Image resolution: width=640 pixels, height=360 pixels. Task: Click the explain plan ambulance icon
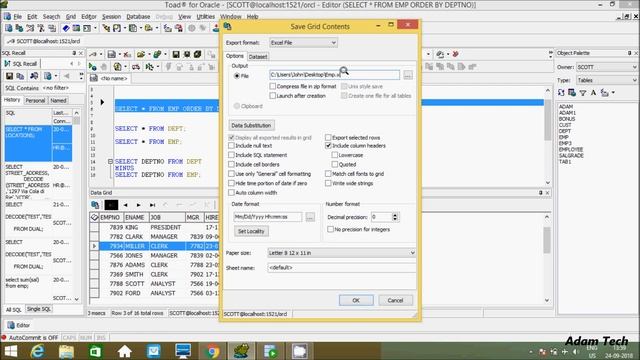[x=136, y=67]
